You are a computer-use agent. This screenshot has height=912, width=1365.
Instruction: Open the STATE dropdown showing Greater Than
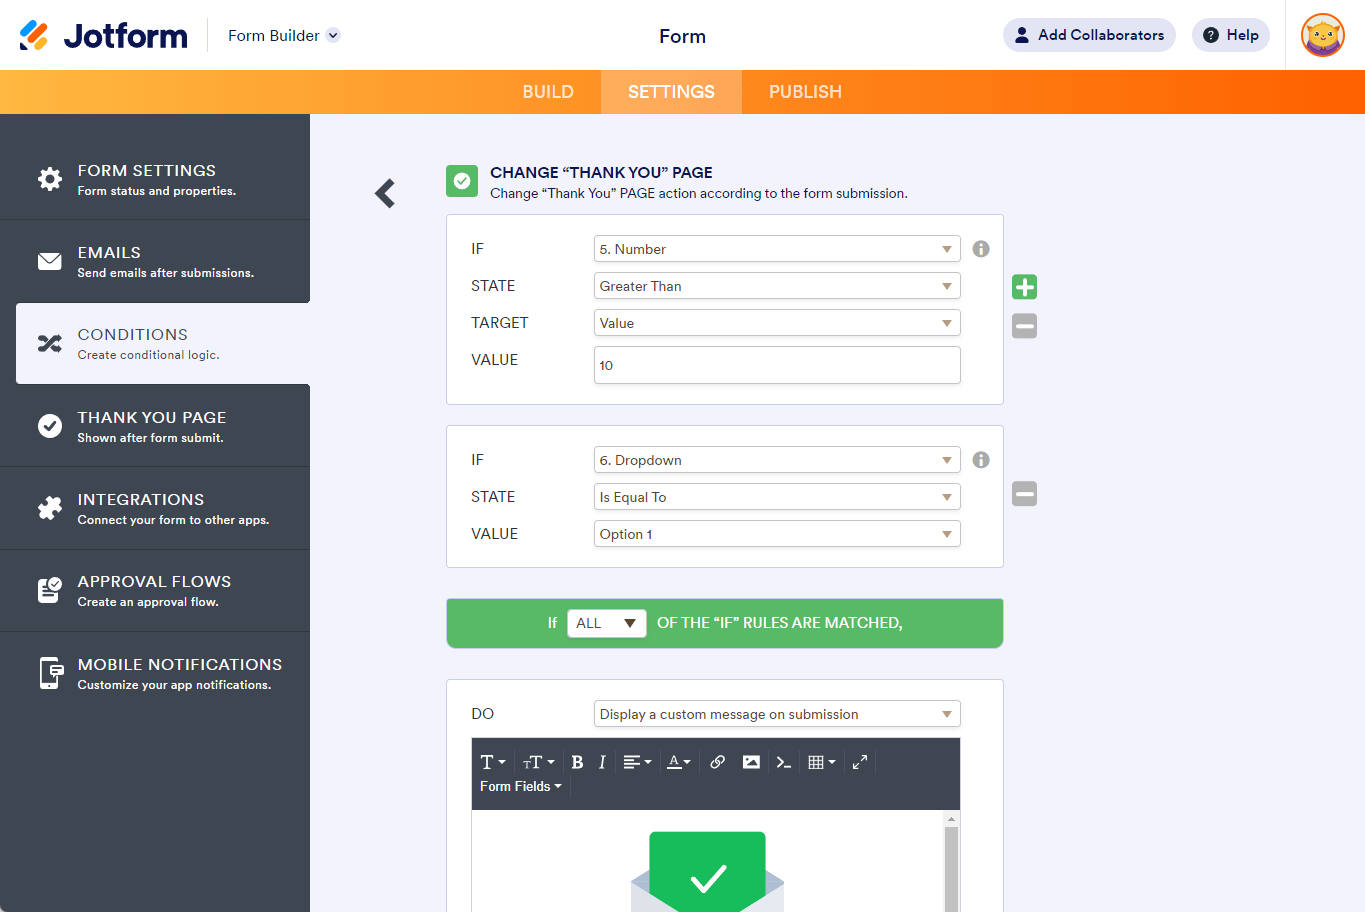click(x=777, y=286)
